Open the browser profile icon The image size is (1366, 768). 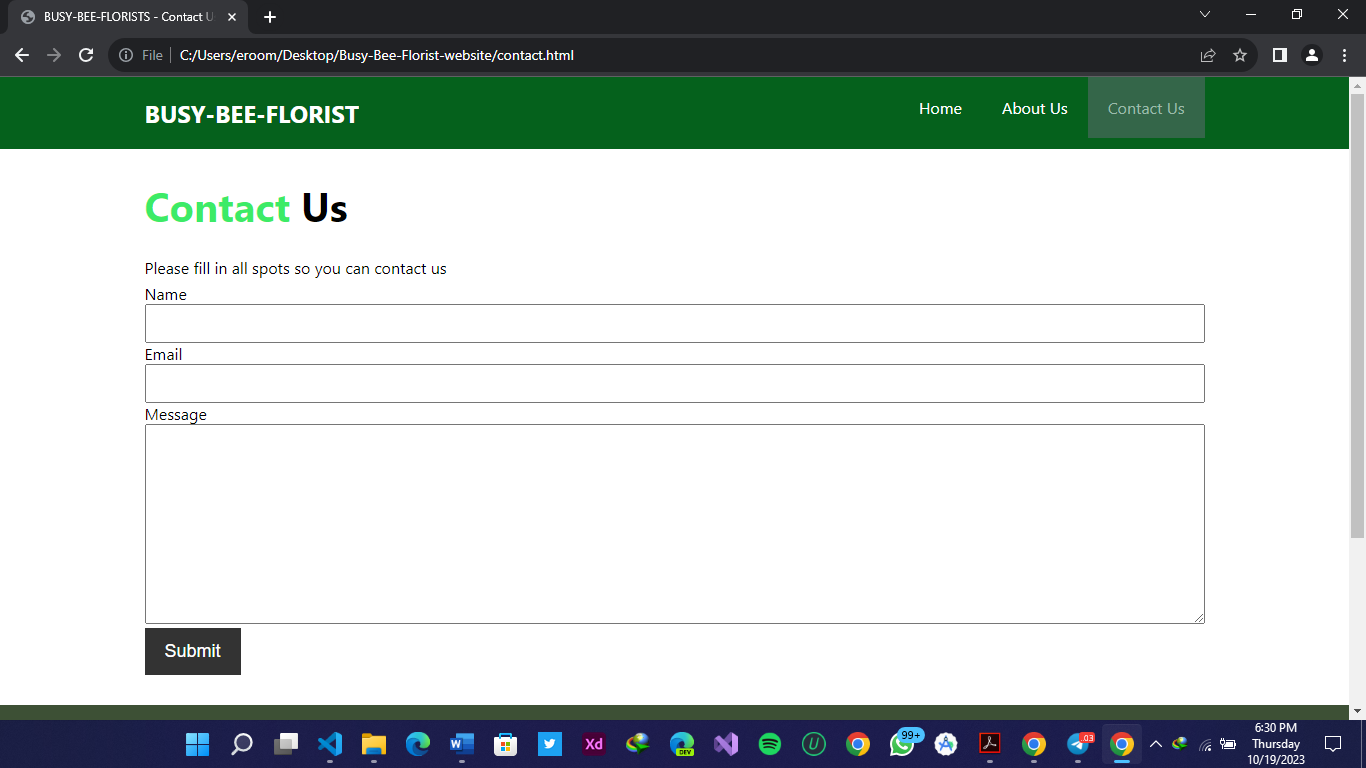1312,55
